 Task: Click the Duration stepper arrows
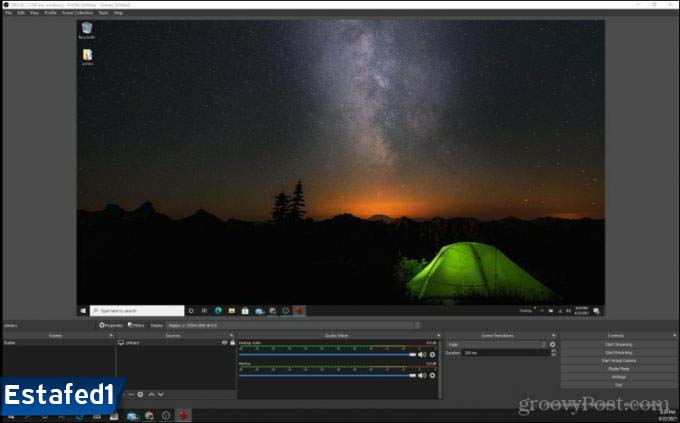553,353
